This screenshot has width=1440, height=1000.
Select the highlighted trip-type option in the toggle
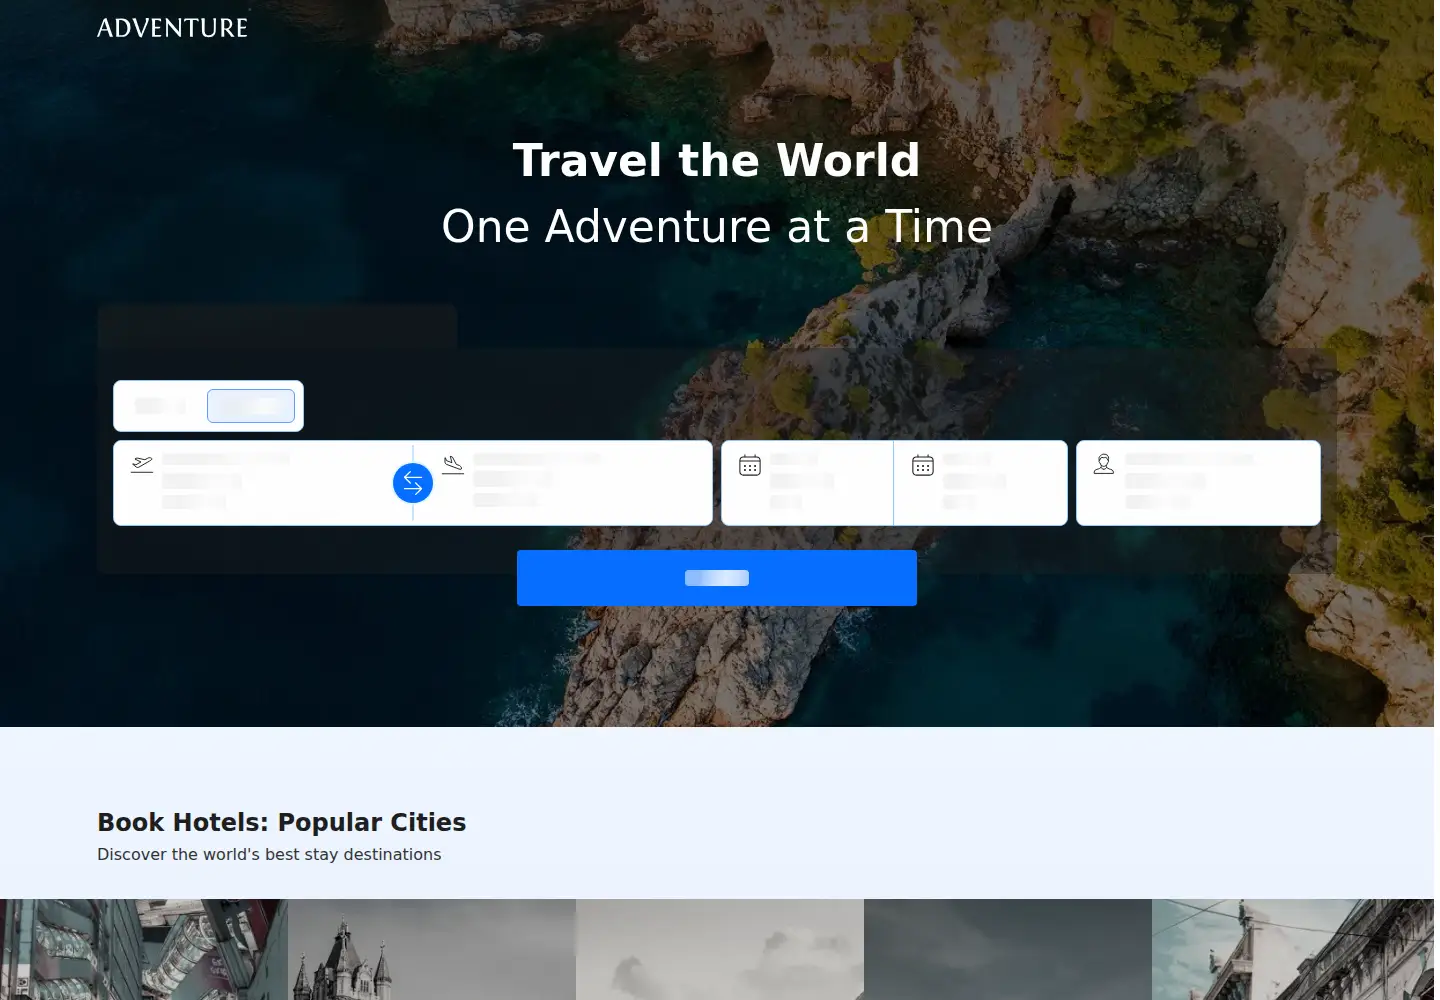(x=251, y=406)
